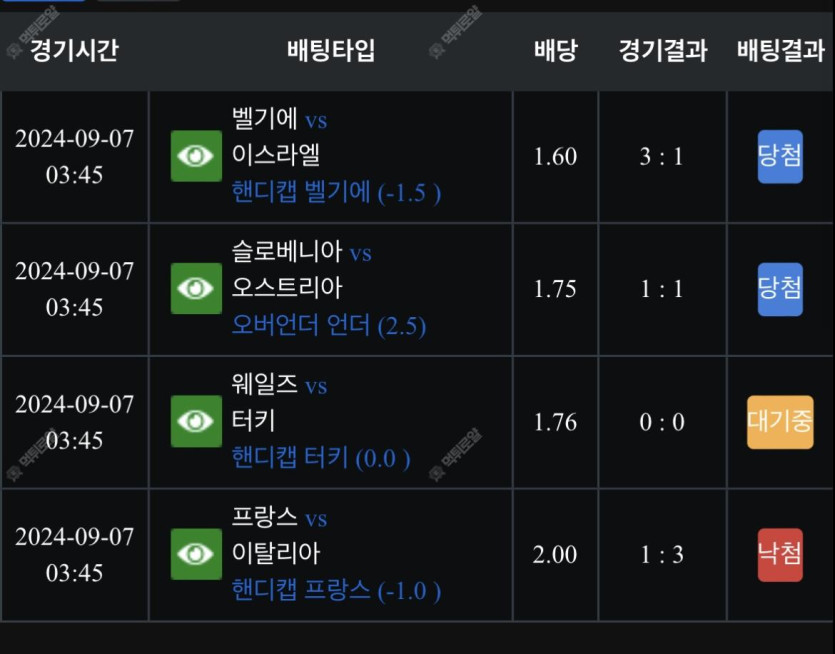Click the eye icon for Slovenia vs Austria
The width and height of the screenshot is (835, 654).
tap(196, 289)
